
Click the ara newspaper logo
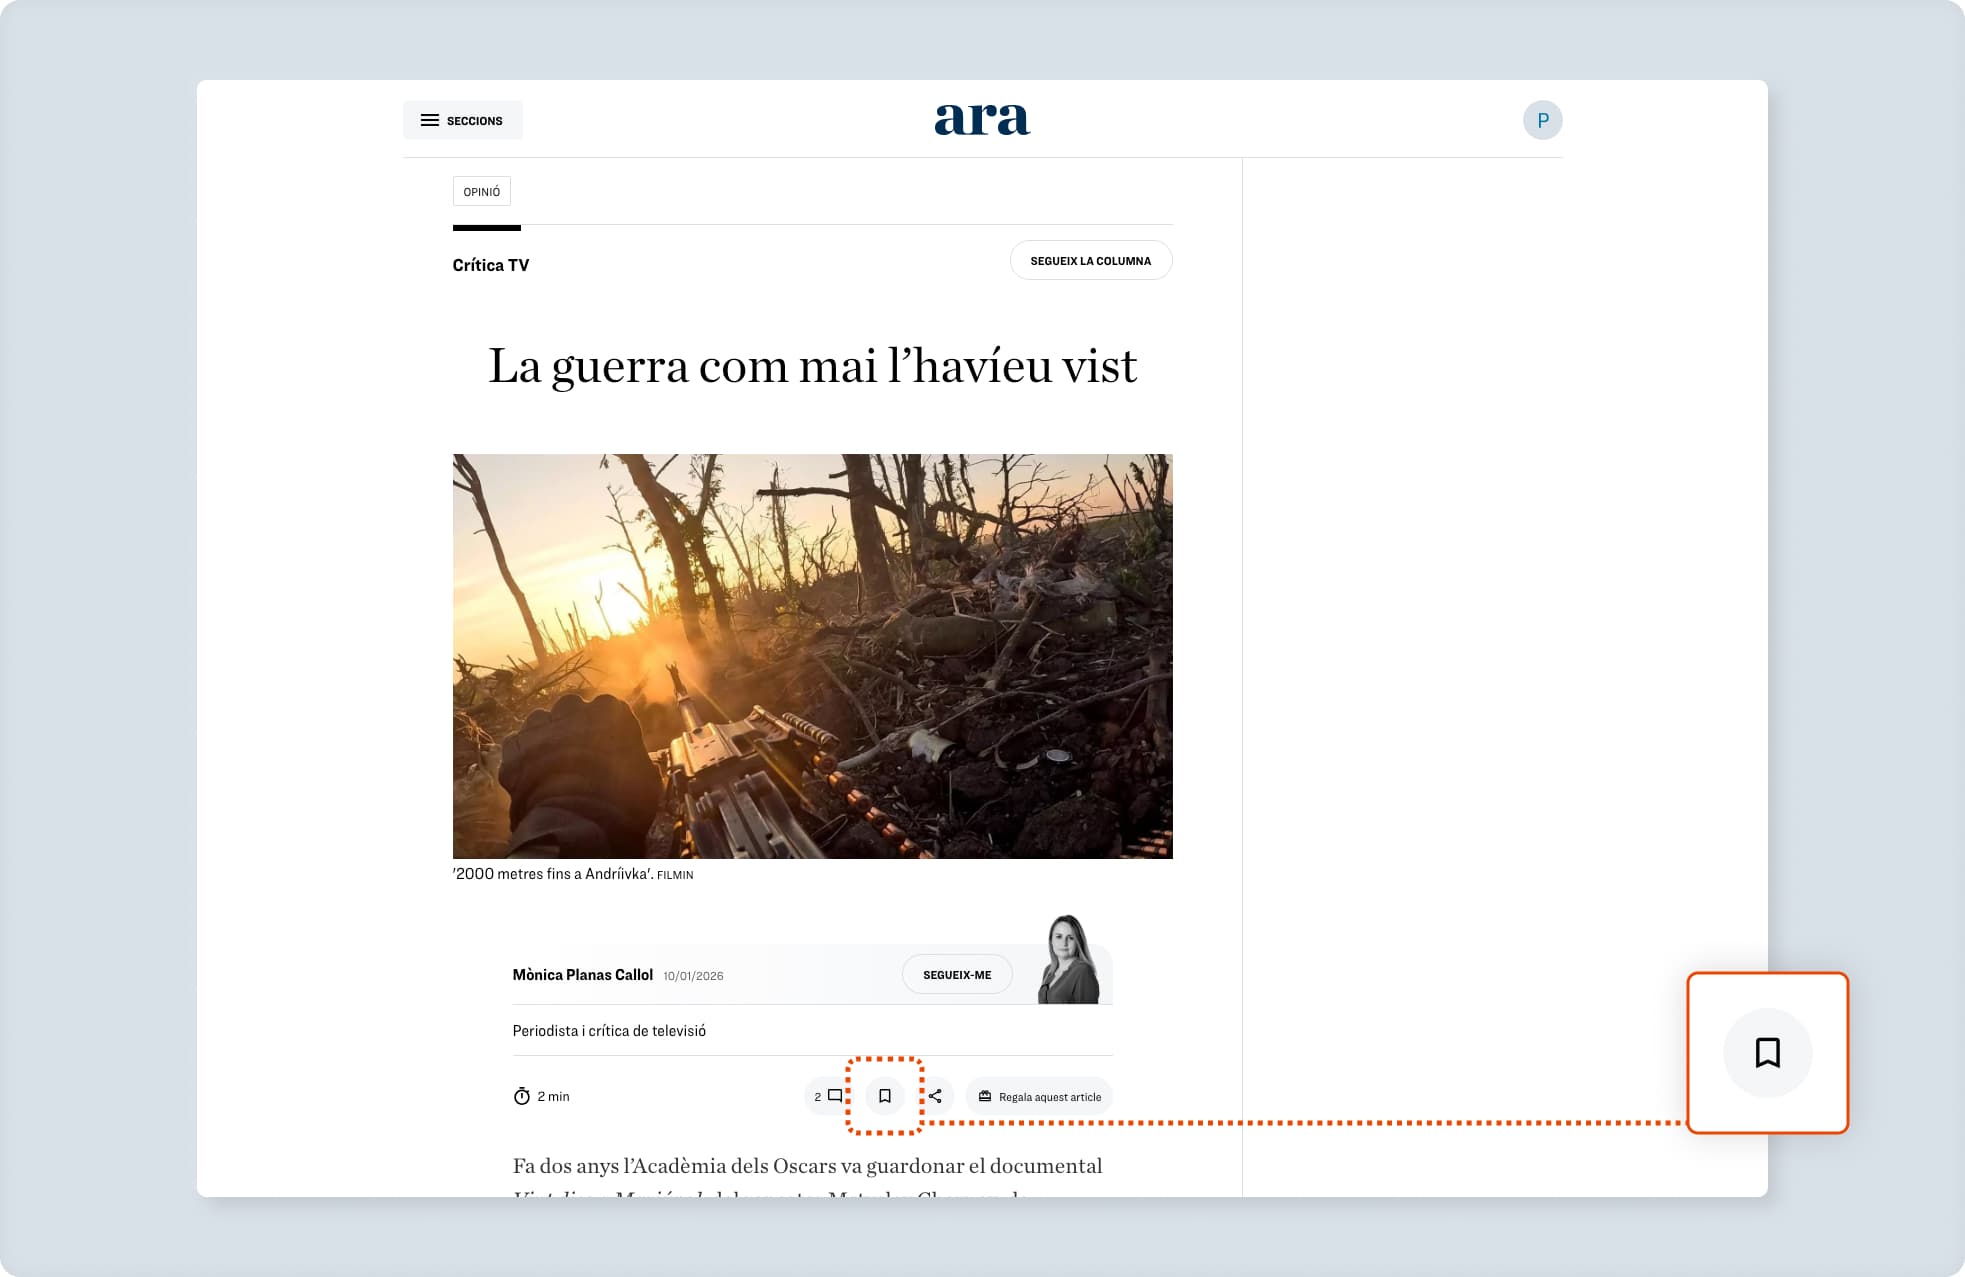pyautogui.click(x=981, y=118)
